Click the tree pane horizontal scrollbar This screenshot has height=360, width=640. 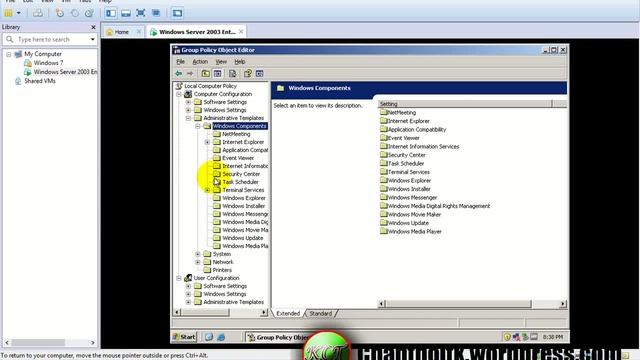coord(220,312)
